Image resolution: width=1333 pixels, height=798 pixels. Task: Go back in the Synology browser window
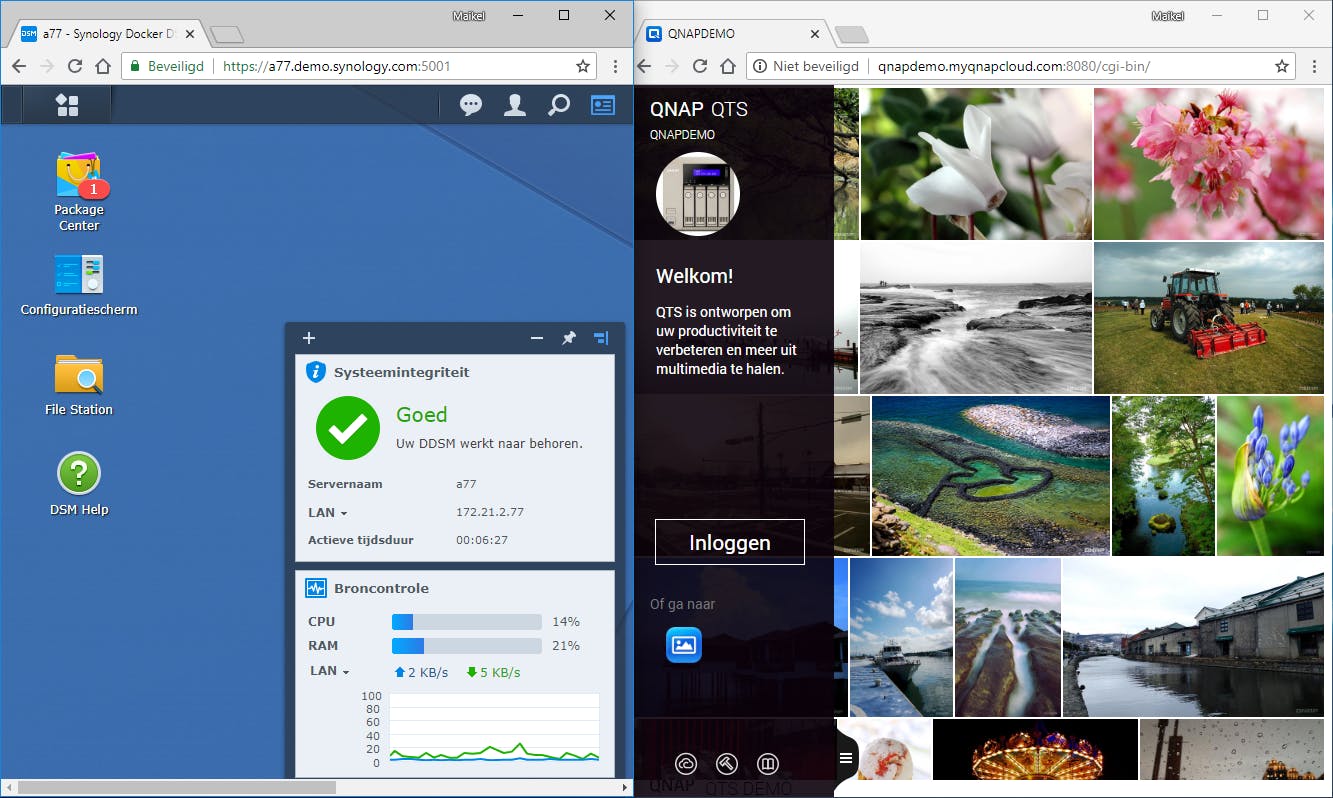click(x=19, y=66)
